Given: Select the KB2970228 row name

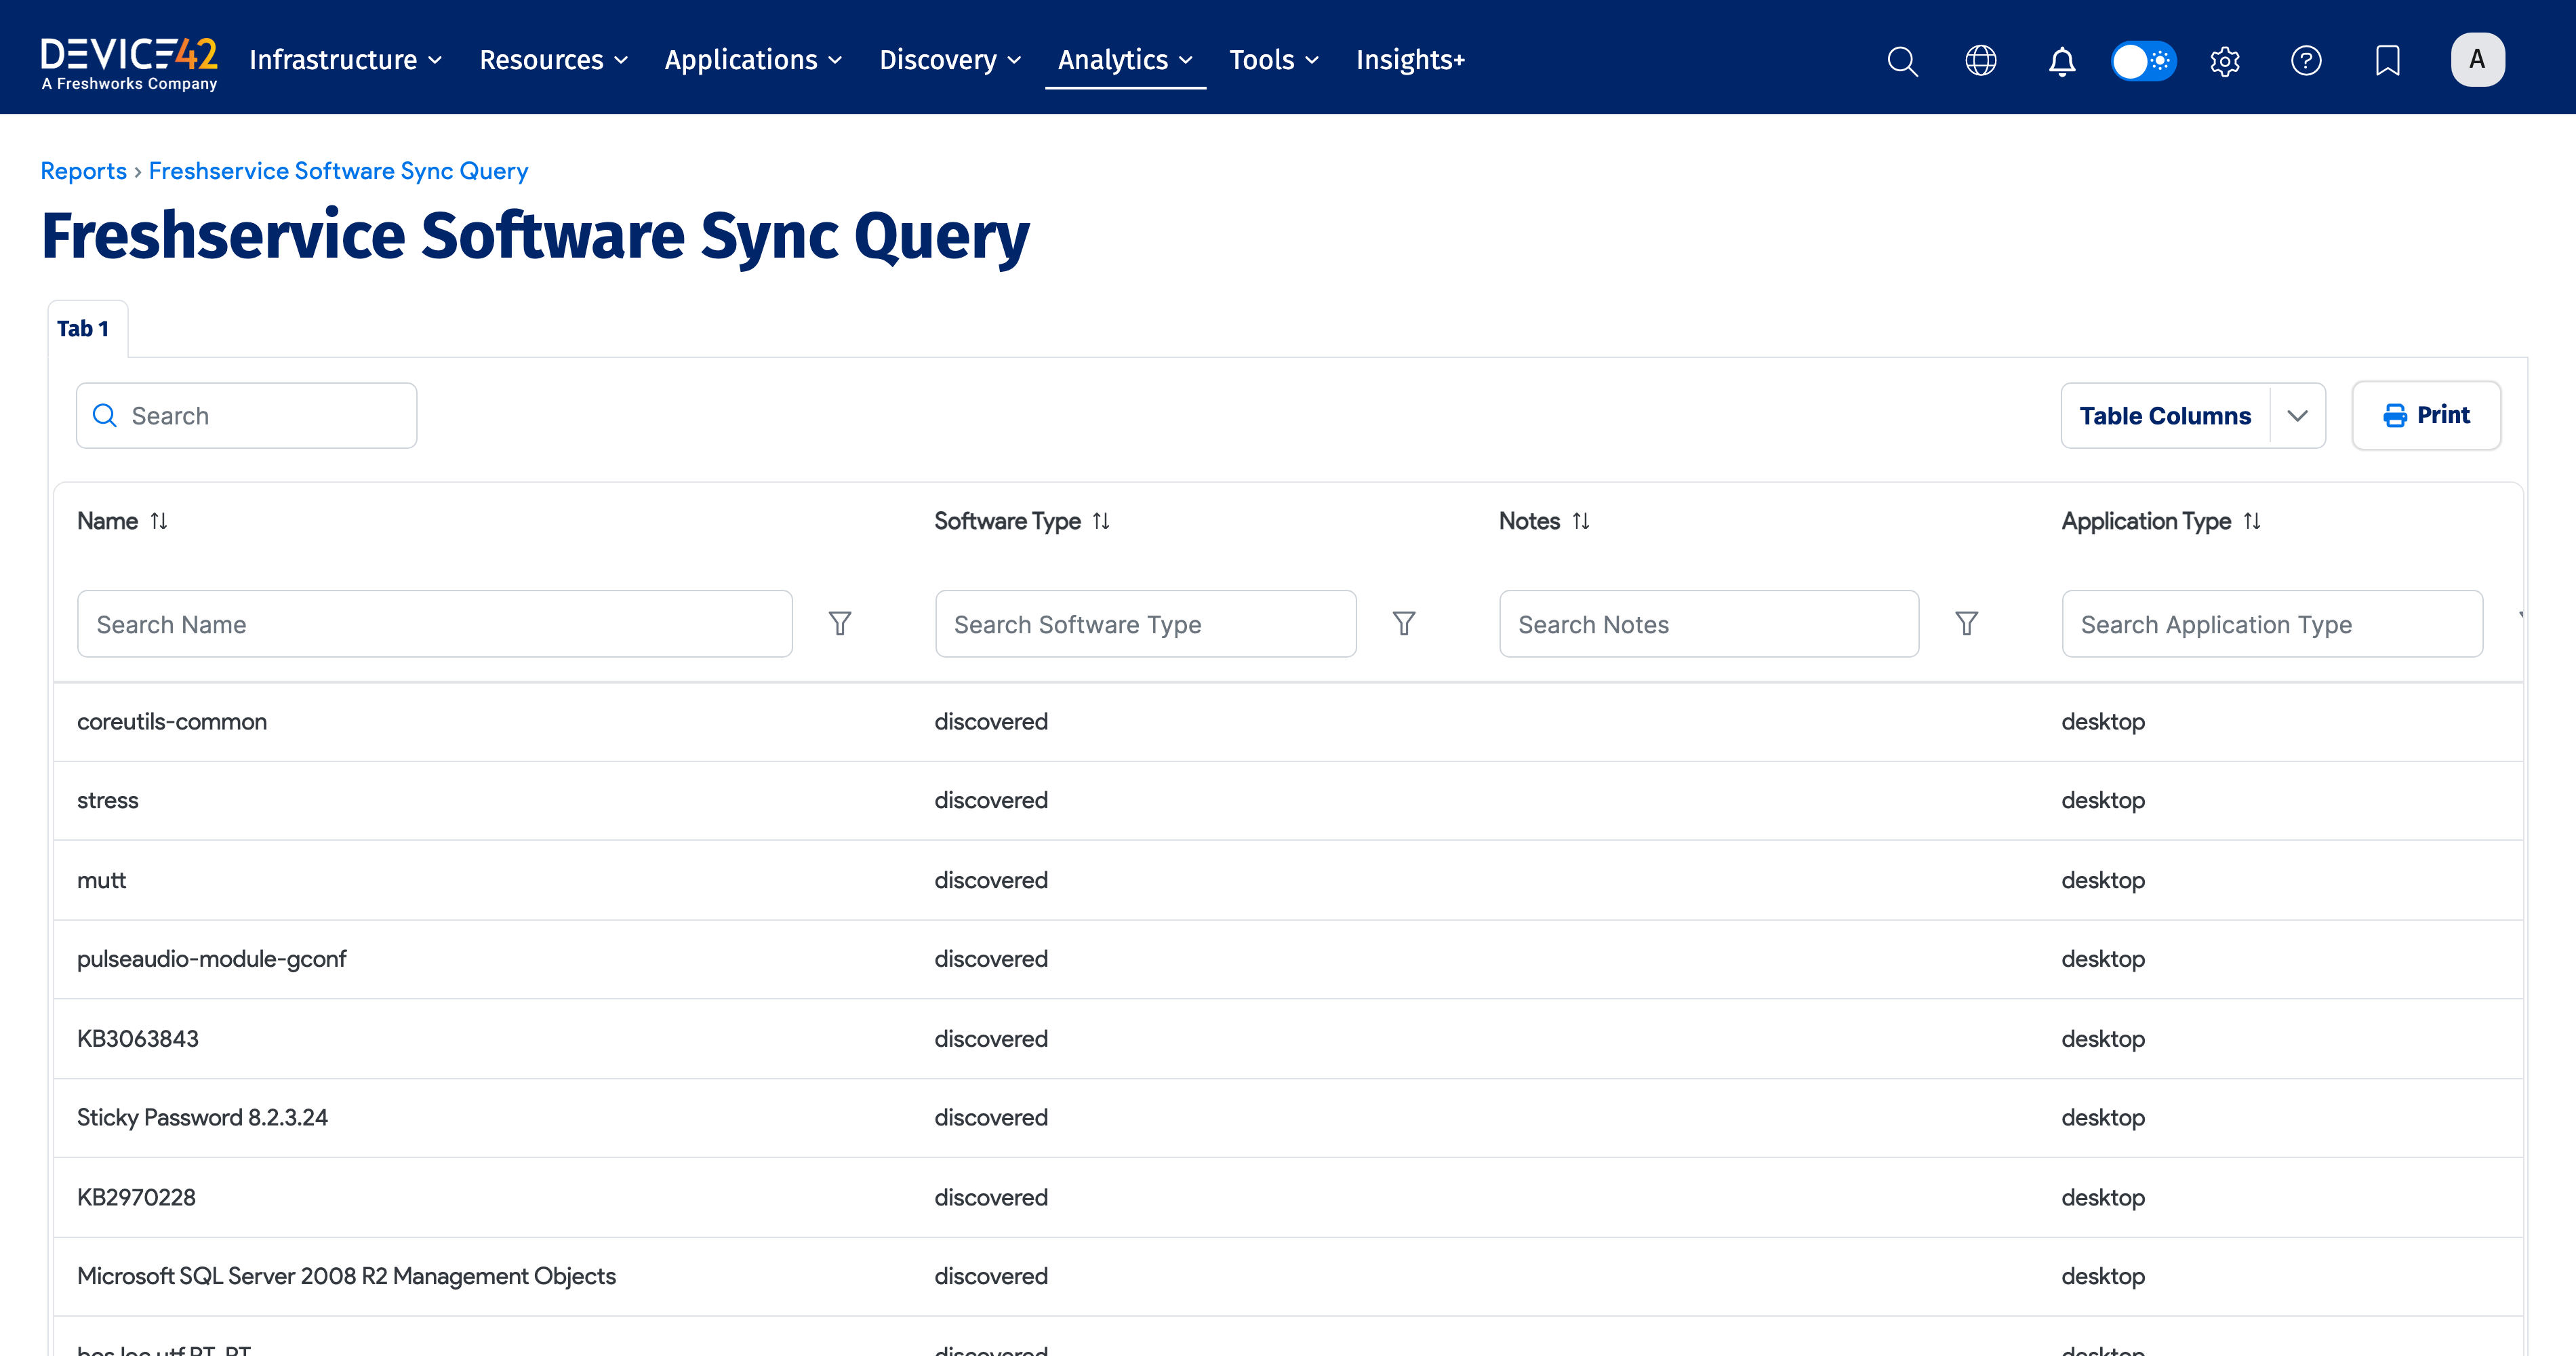Looking at the screenshot, I should pyautogui.click(x=137, y=1198).
